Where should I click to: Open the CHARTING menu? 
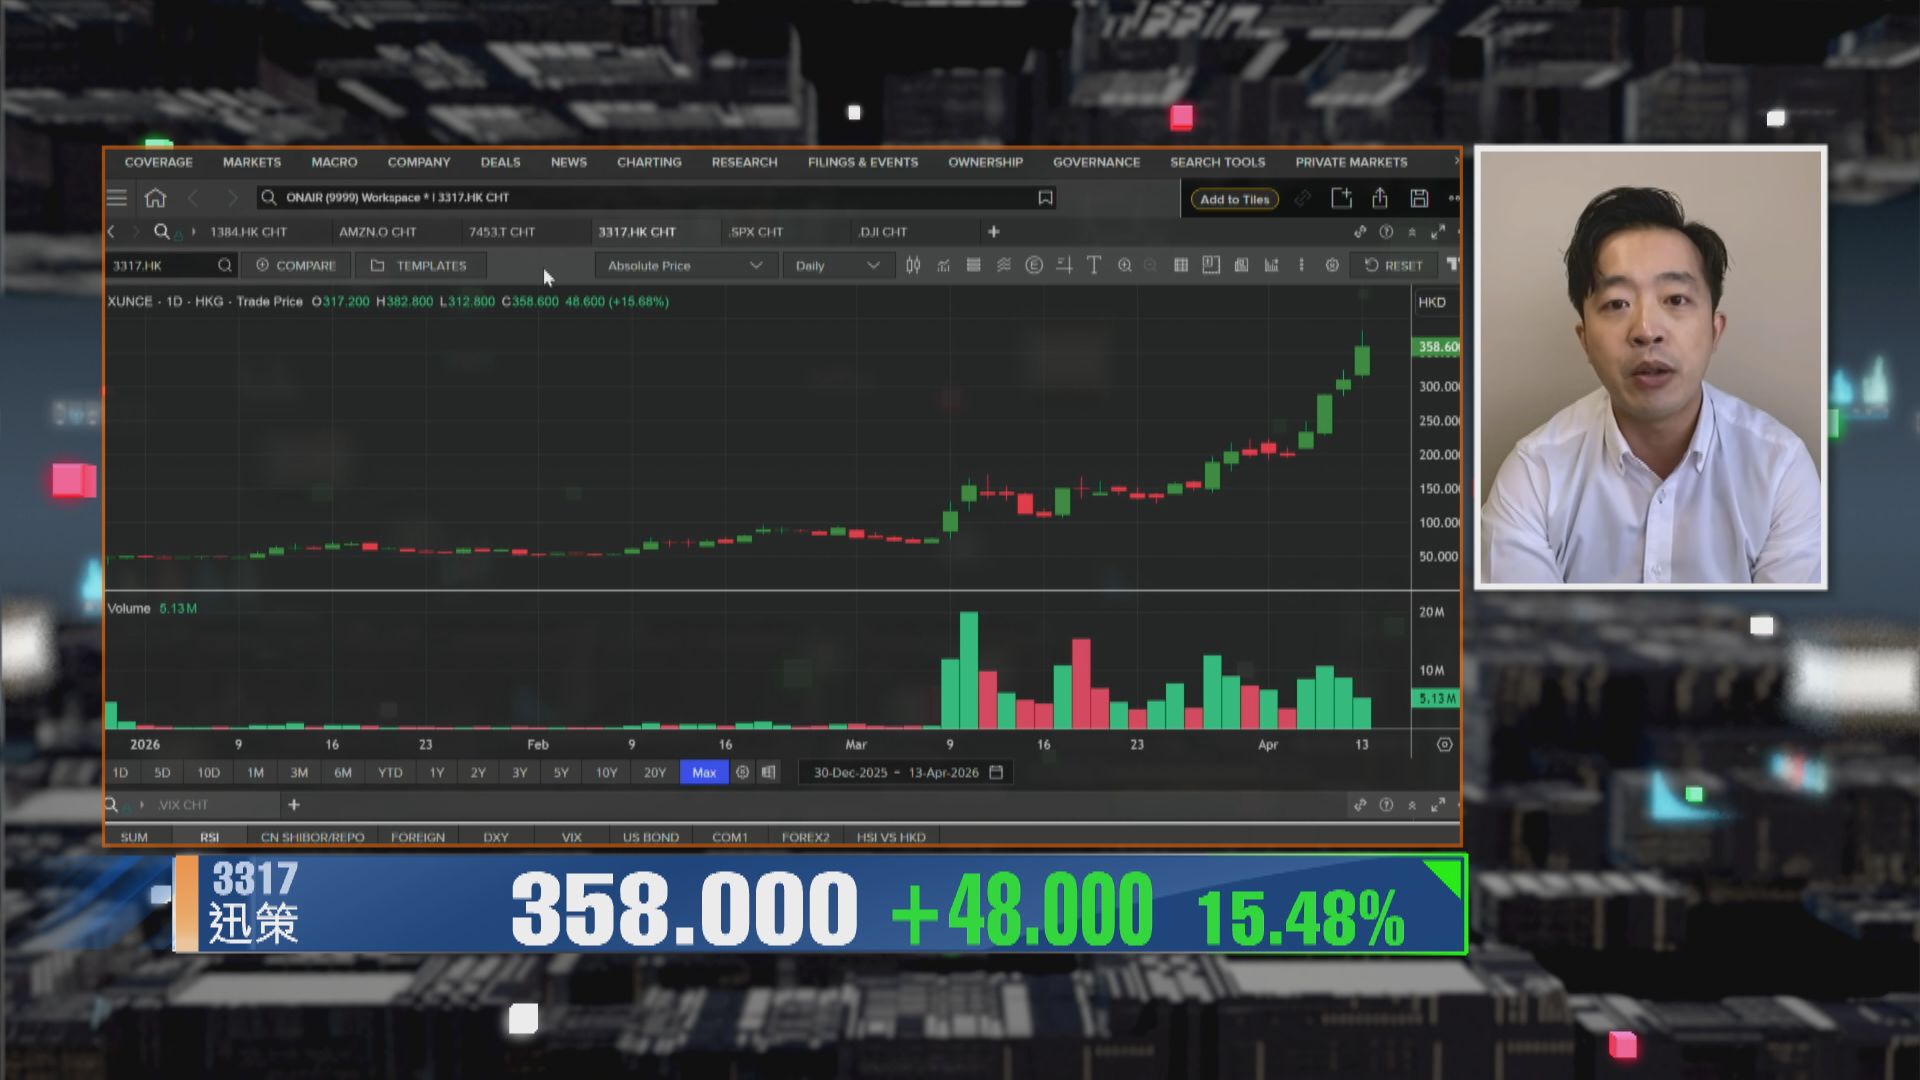[x=649, y=162]
